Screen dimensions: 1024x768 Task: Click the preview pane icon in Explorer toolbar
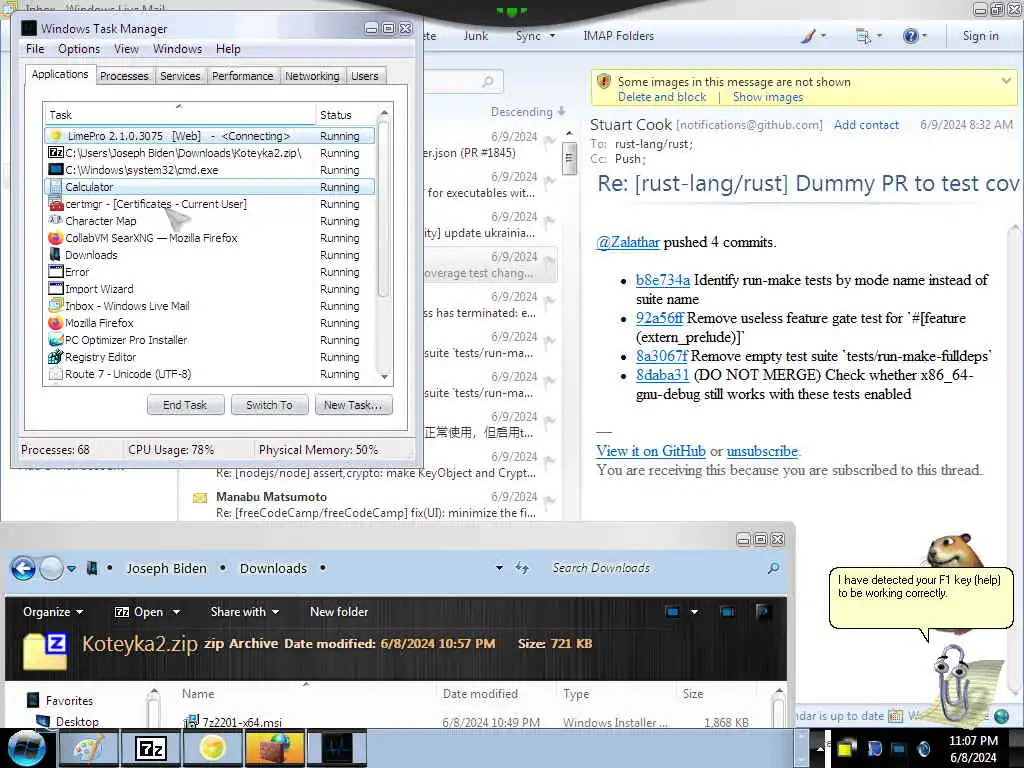727,612
